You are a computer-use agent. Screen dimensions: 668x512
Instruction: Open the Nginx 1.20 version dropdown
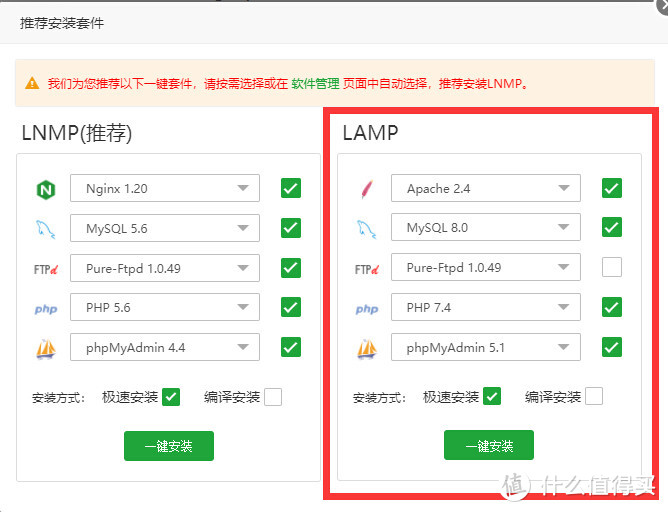[165, 188]
